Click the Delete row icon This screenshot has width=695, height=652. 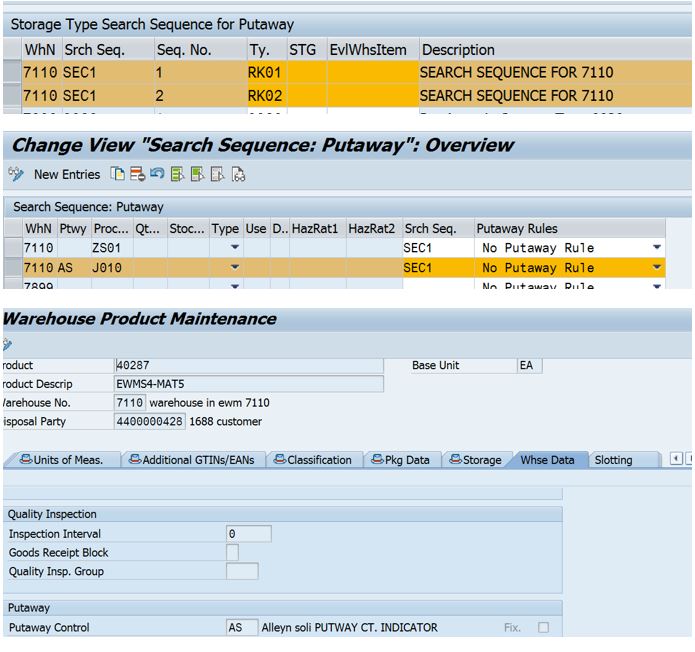[x=137, y=174]
